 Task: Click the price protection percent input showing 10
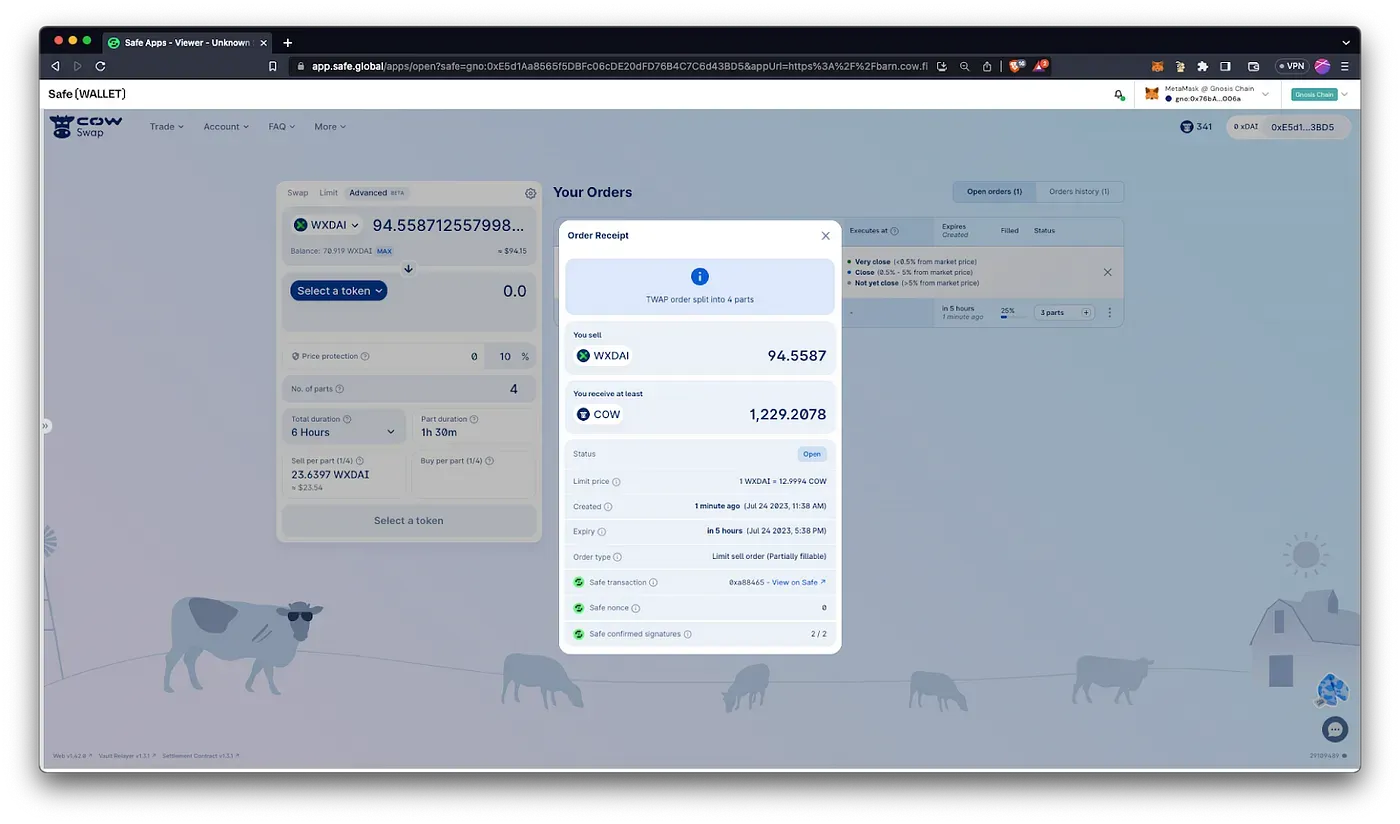pos(504,356)
